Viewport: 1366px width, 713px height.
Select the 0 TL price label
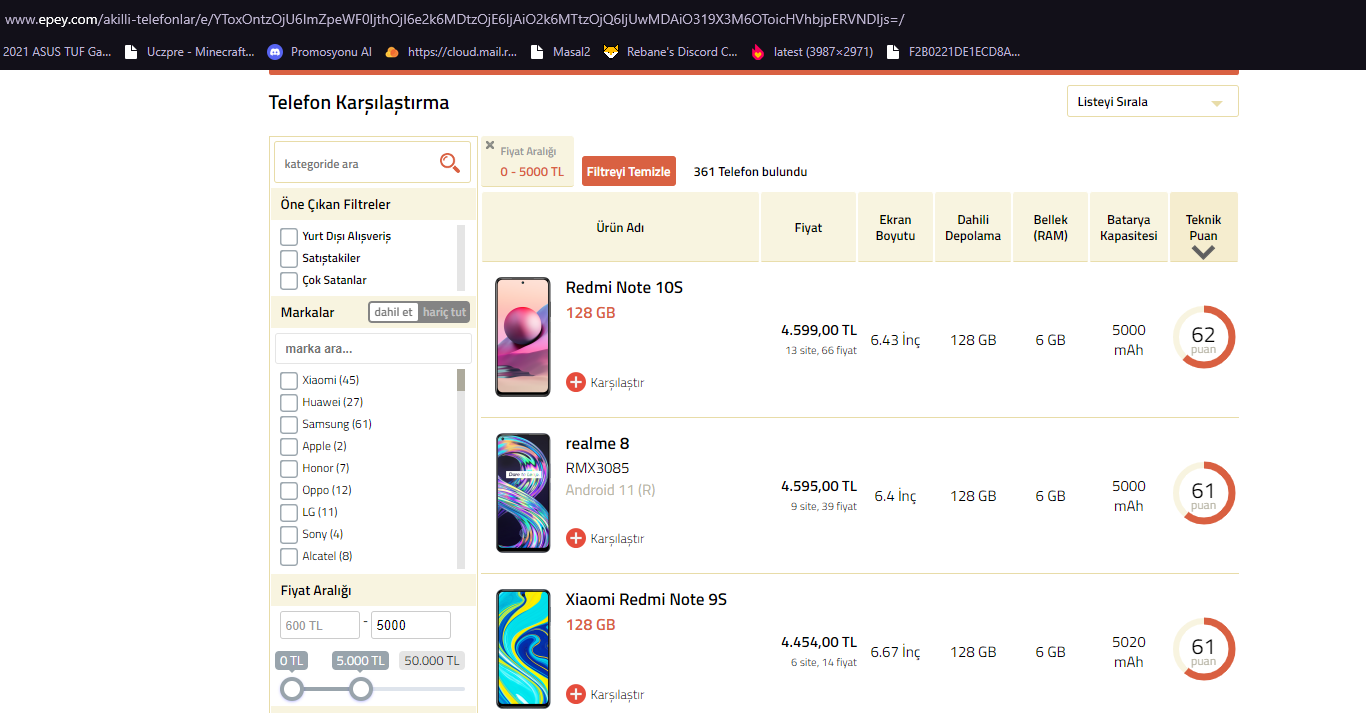click(292, 661)
